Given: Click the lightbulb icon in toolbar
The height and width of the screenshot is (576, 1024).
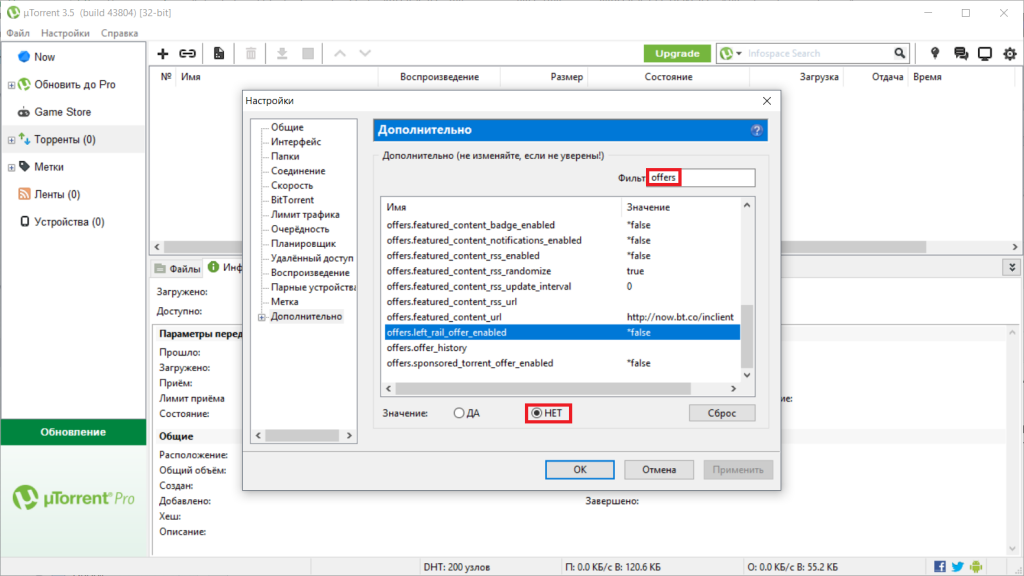Looking at the screenshot, I should tap(935, 54).
